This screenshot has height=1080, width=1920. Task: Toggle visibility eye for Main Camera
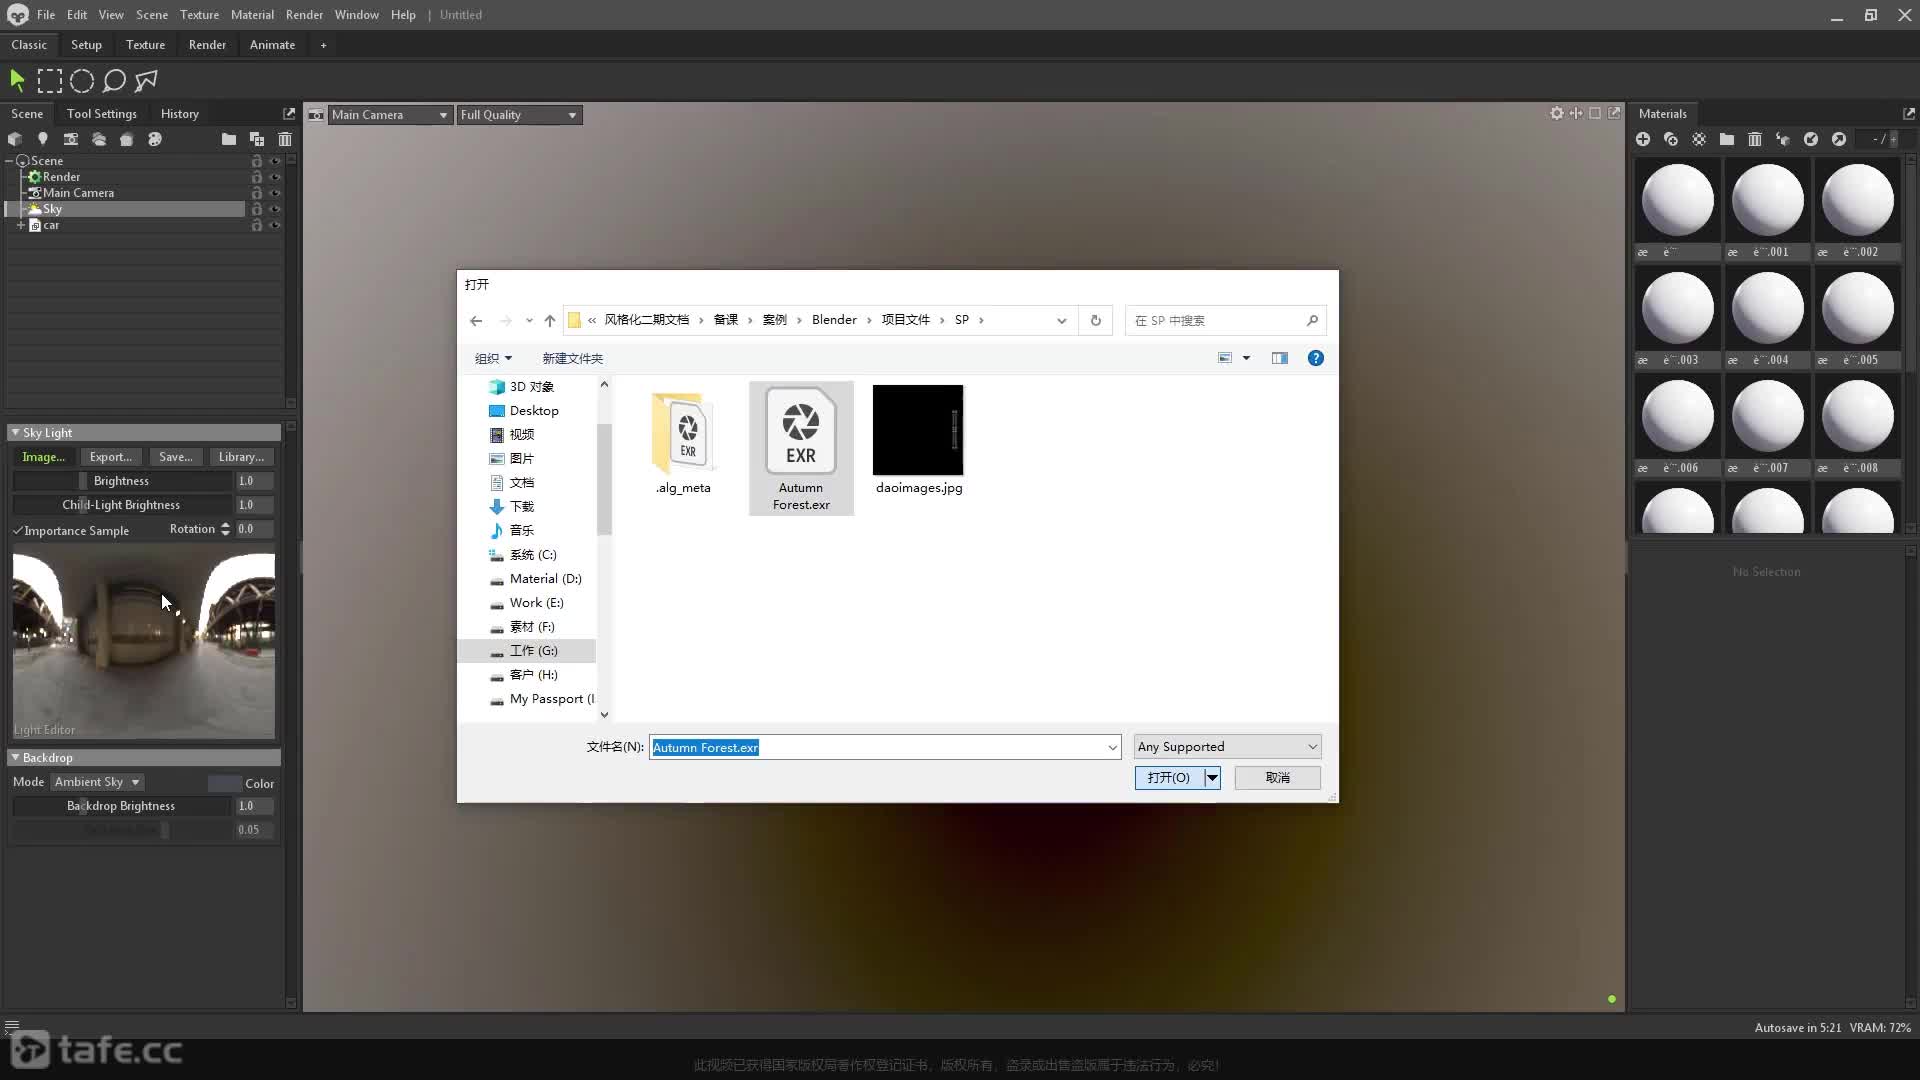tap(275, 193)
